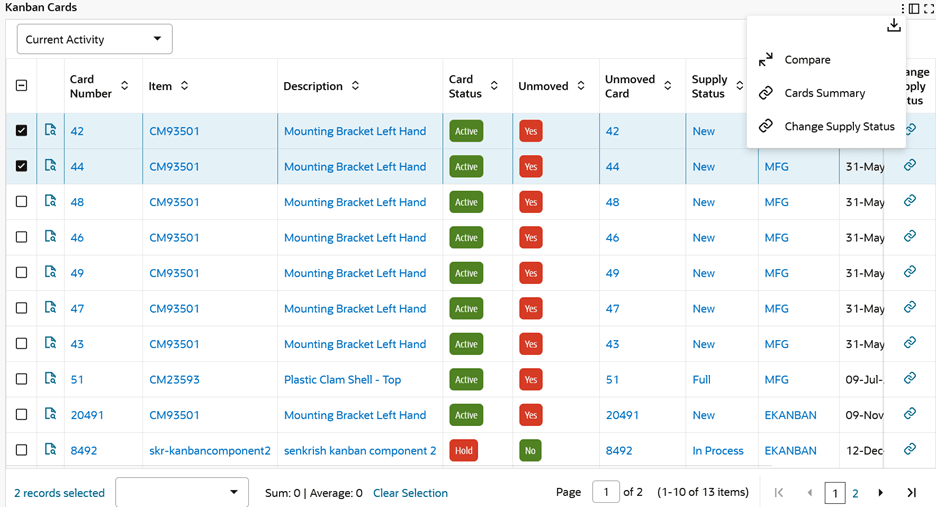The height and width of the screenshot is (507, 936).
Task: Check the checkbox for card 47
Action: click(21, 308)
